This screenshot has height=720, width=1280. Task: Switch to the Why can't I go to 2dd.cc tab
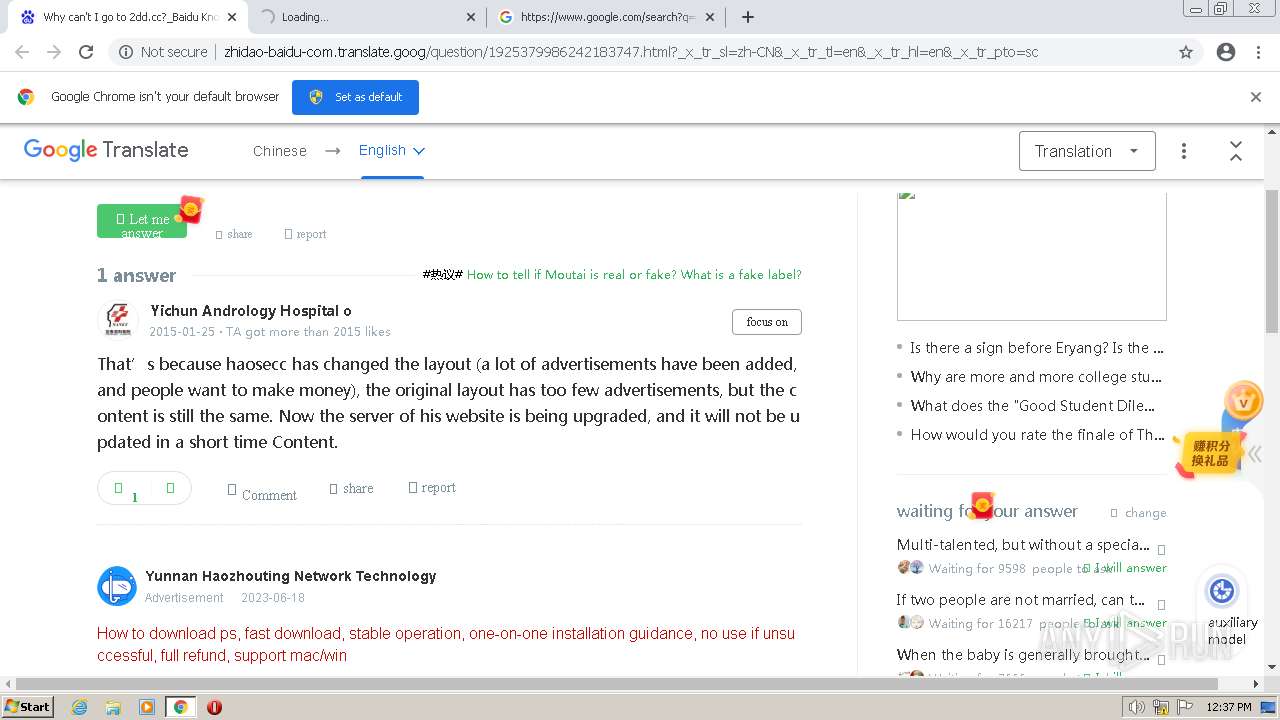point(130,17)
